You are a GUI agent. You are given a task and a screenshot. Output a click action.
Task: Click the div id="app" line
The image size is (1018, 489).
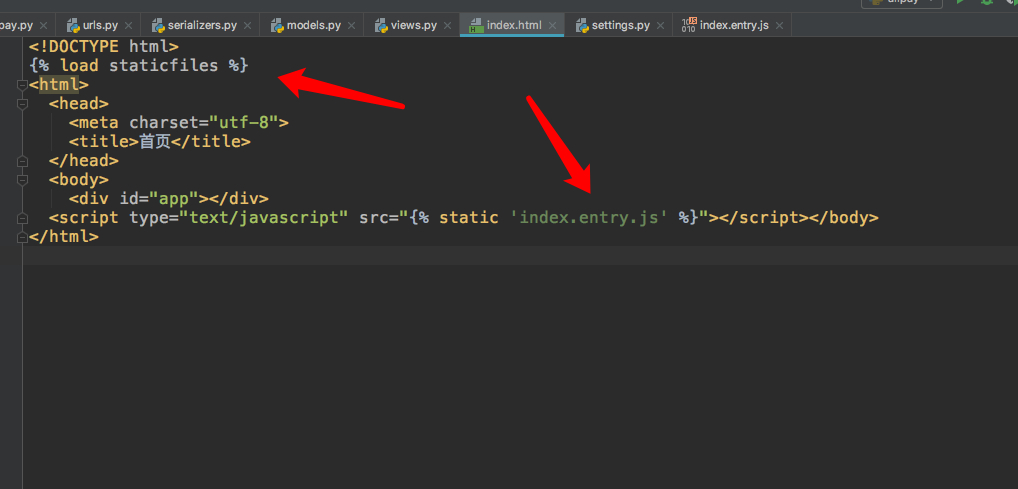point(169,199)
